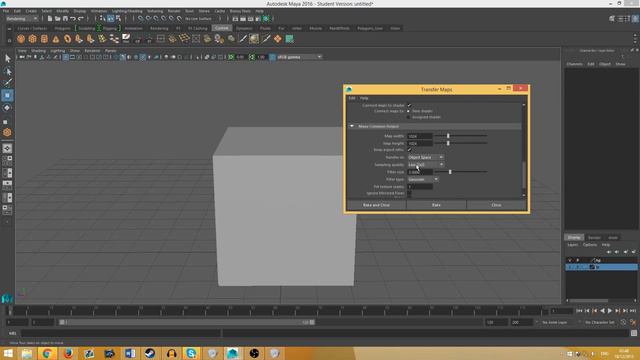This screenshot has width=640, height=360.
Task: Activate the Move tool in toolbox
Action: pyautogui.click(x=7, y=96)
